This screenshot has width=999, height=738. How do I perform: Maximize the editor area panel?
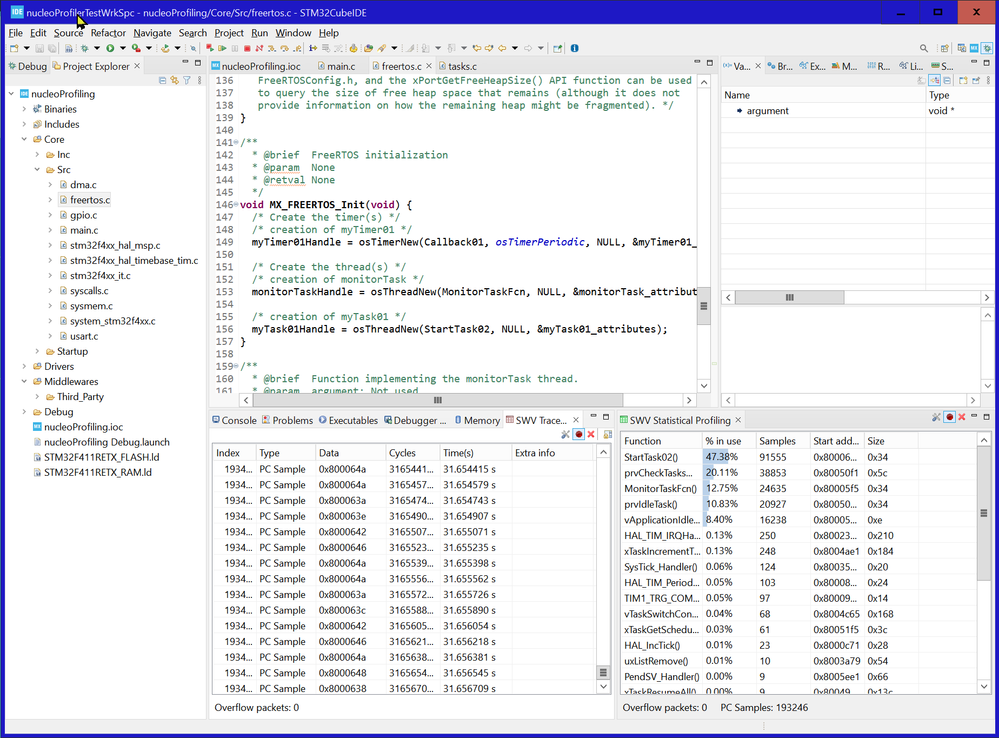tap(710, 62)
